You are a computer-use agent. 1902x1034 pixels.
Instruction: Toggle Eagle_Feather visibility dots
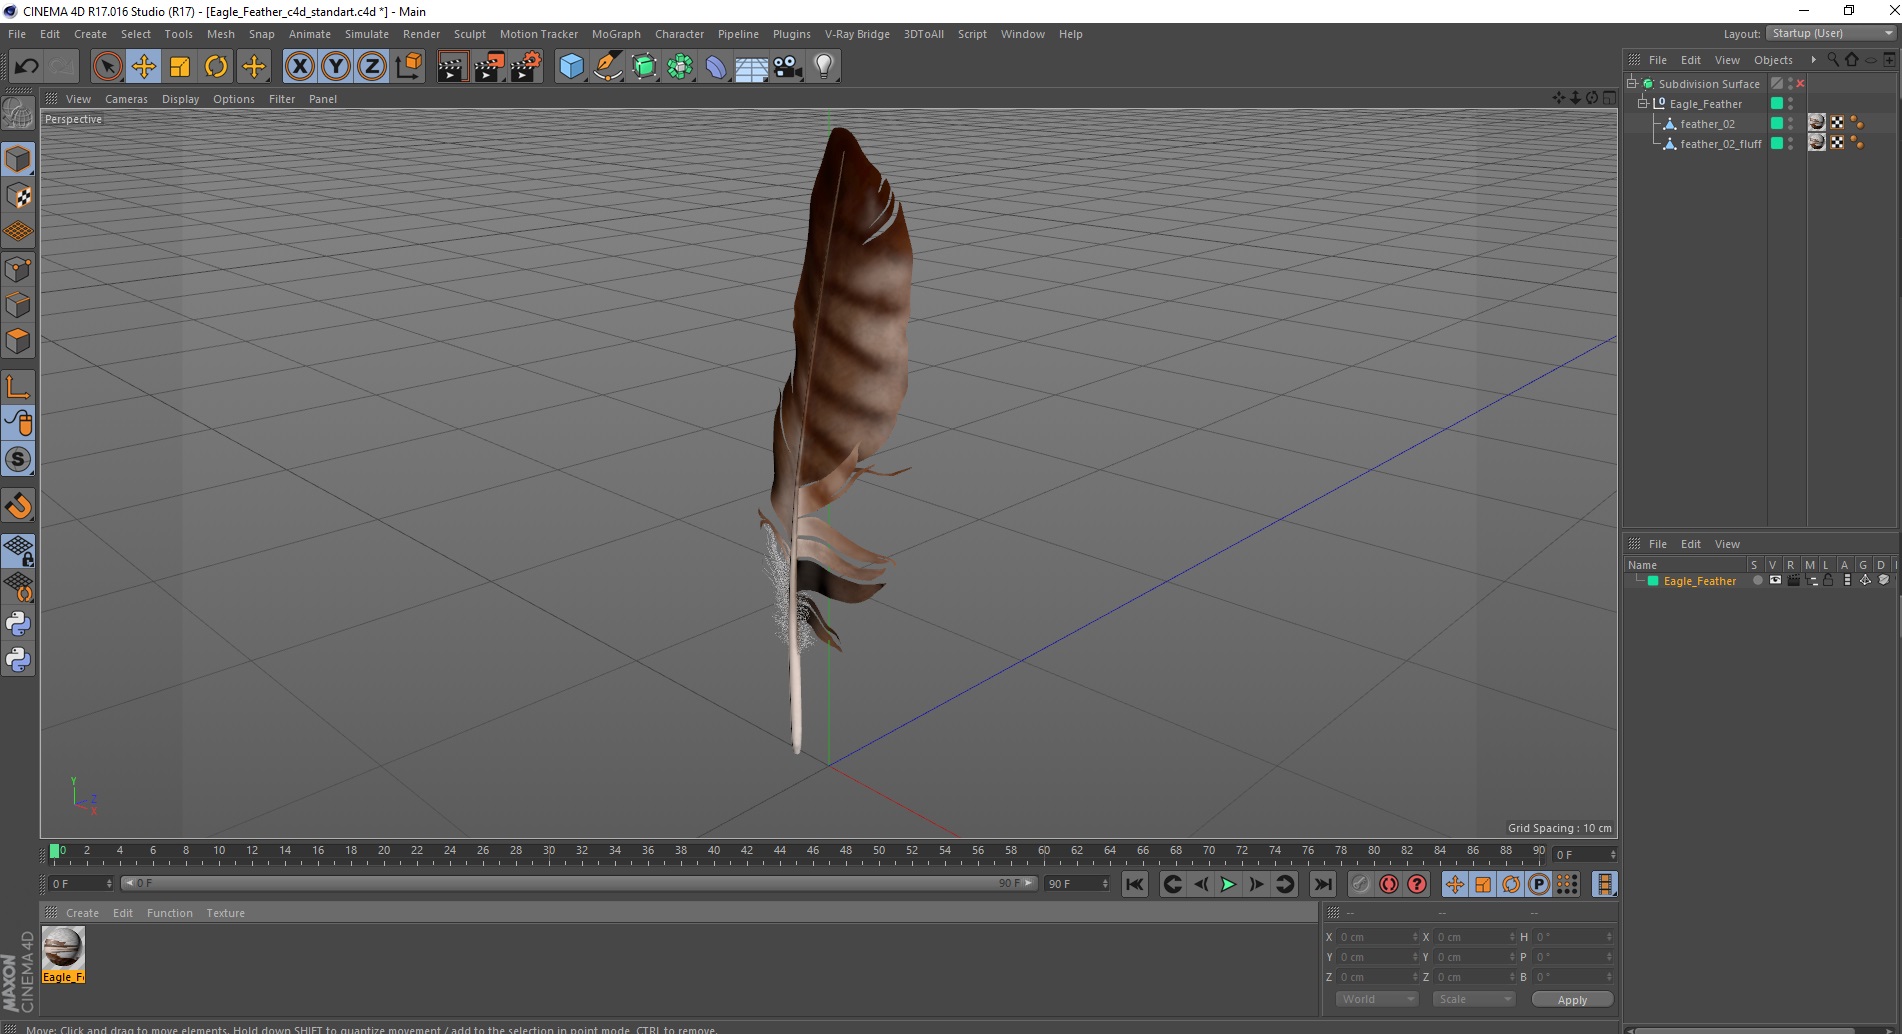tap(1790, 103)
